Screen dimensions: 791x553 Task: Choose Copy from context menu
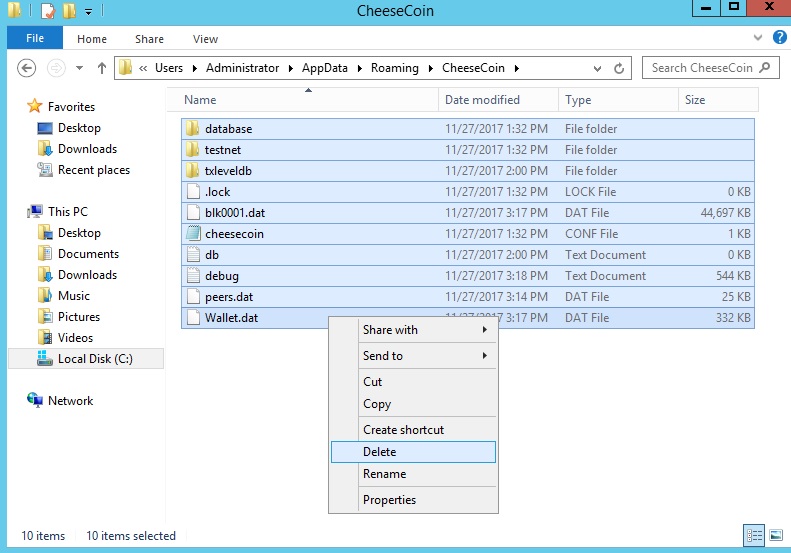(413, 404)
